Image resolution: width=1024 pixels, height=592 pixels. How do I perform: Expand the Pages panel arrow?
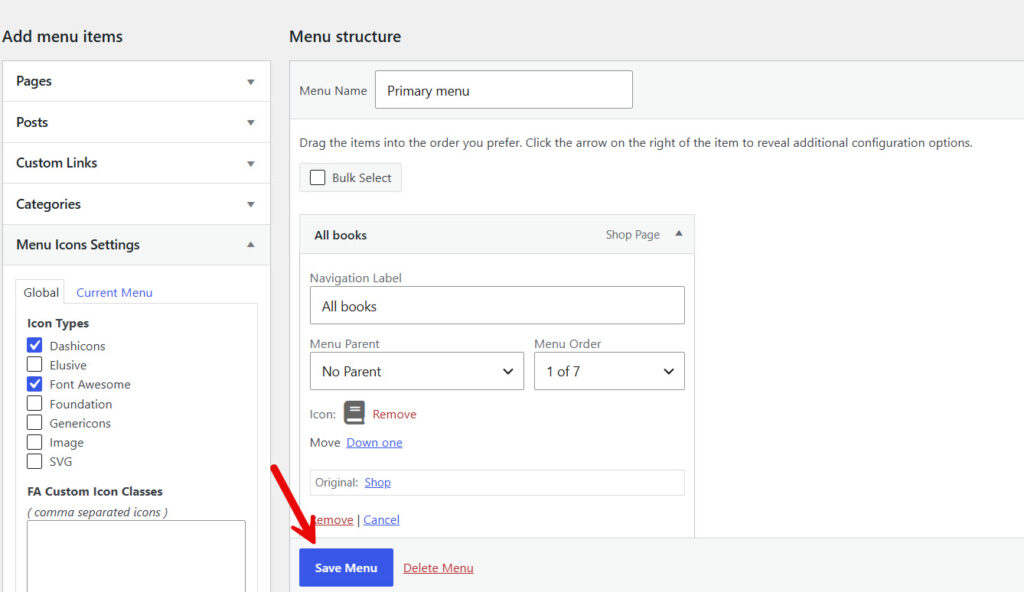251,82
